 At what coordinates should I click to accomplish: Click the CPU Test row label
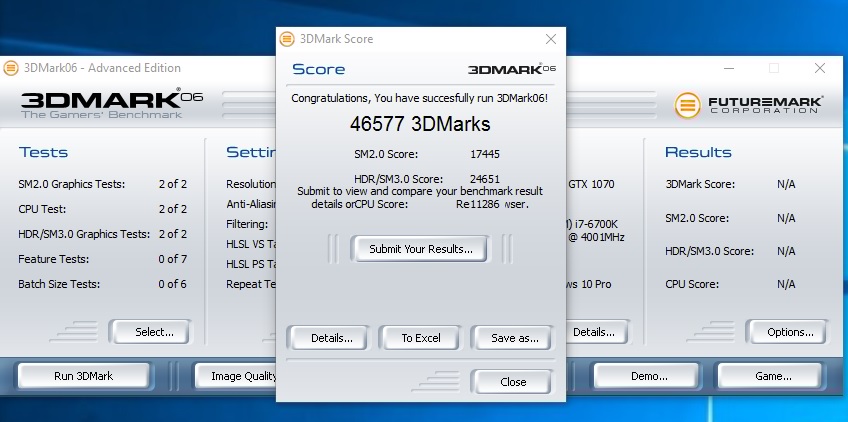(x=42, y=209)
